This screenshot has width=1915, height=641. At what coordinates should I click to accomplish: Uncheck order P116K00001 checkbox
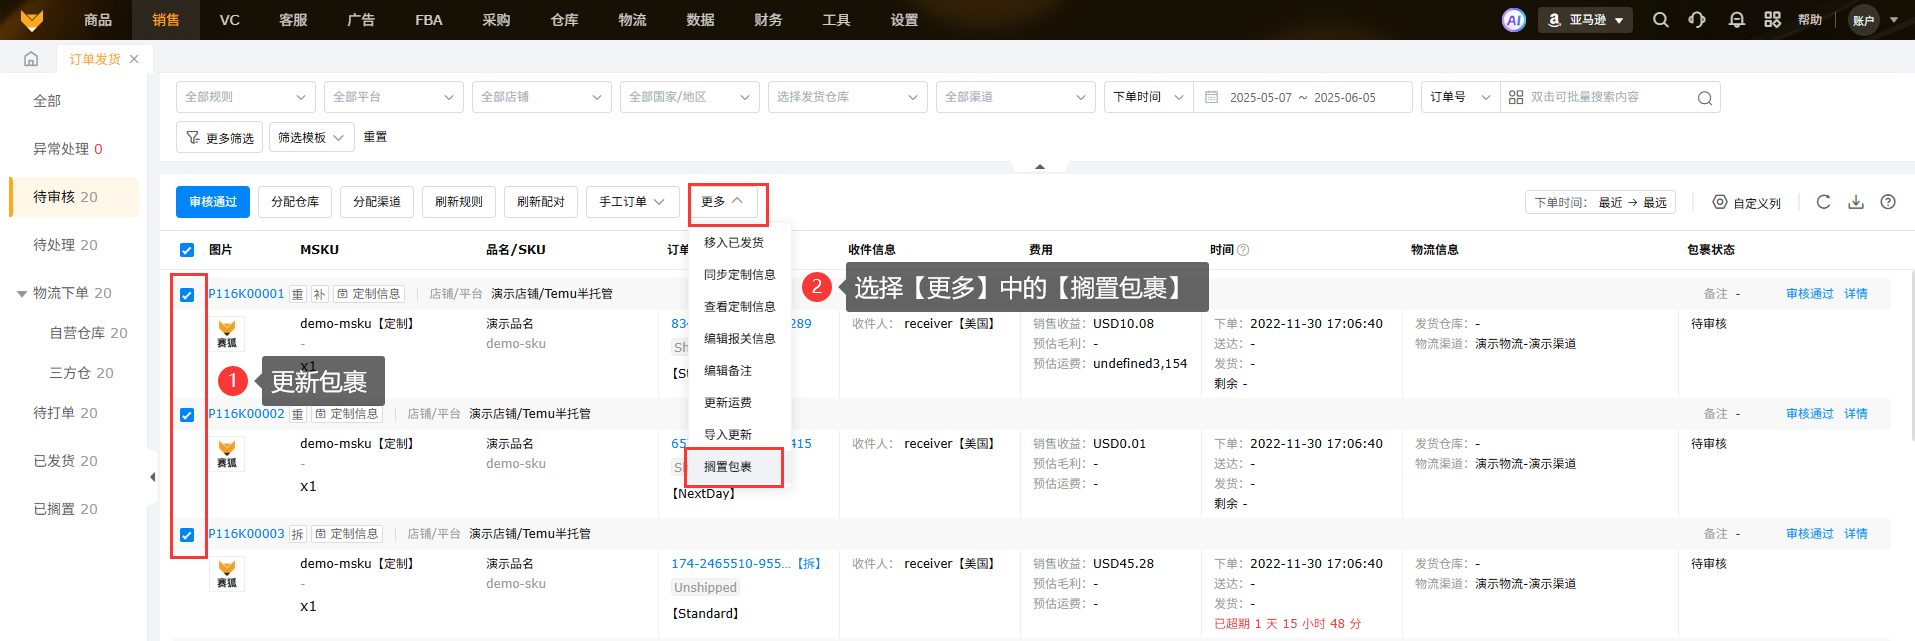[187, 295]
